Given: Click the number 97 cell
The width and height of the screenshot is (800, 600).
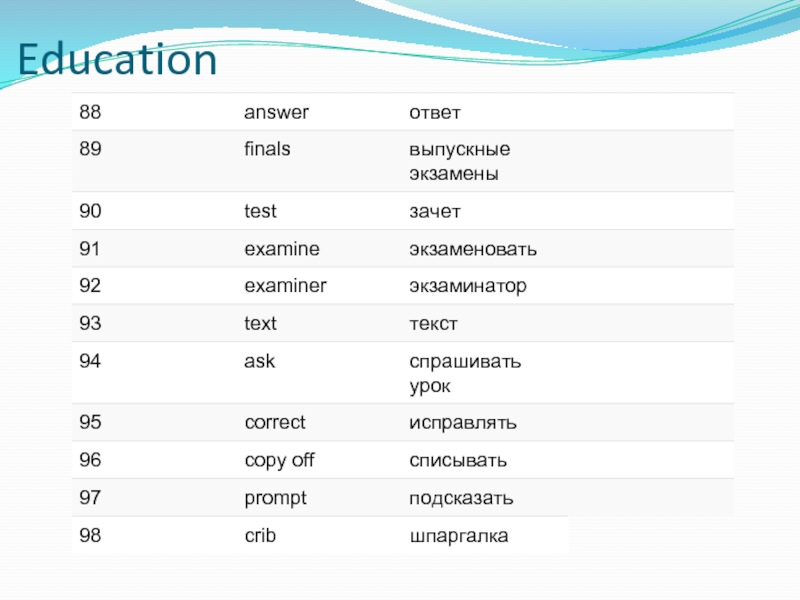Looking at the screenshot, I should 90,497.
